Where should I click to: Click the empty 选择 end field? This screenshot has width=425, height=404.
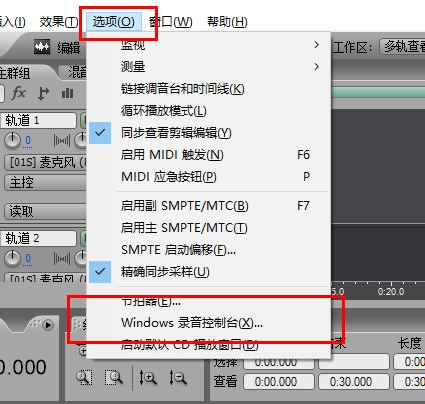[x=354, y=362]
